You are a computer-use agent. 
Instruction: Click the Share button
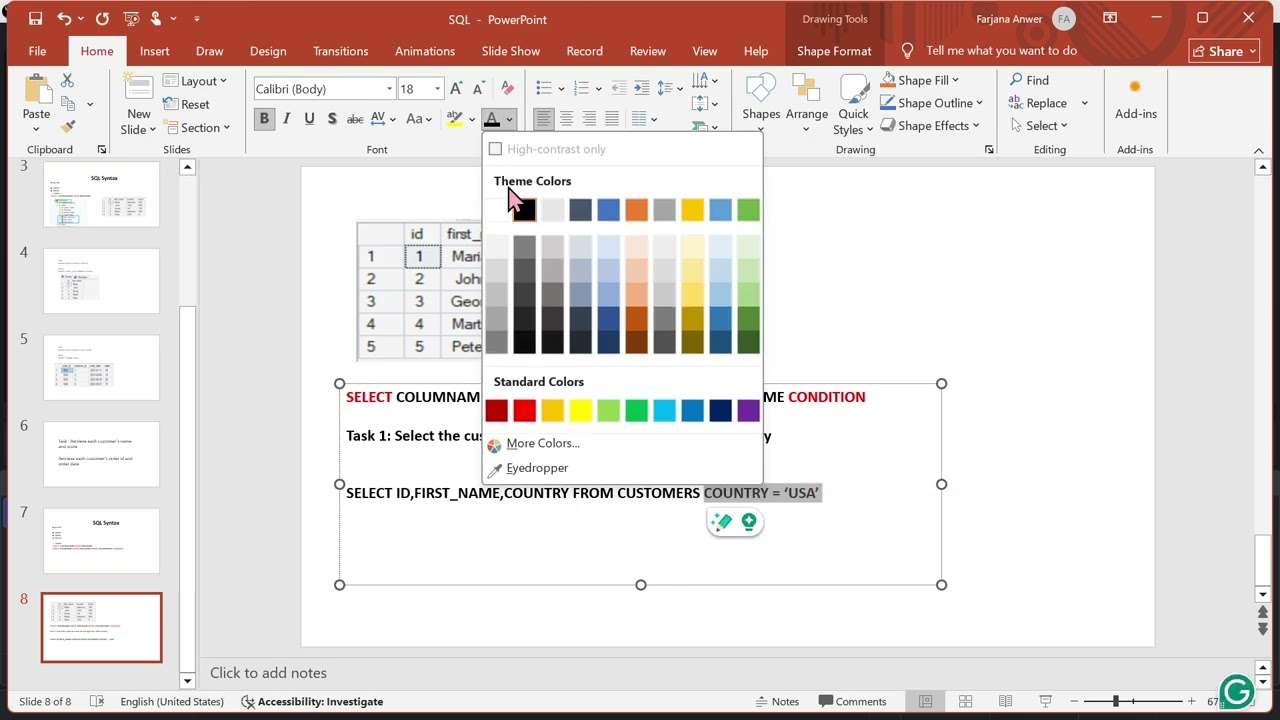coord(1225,51)
